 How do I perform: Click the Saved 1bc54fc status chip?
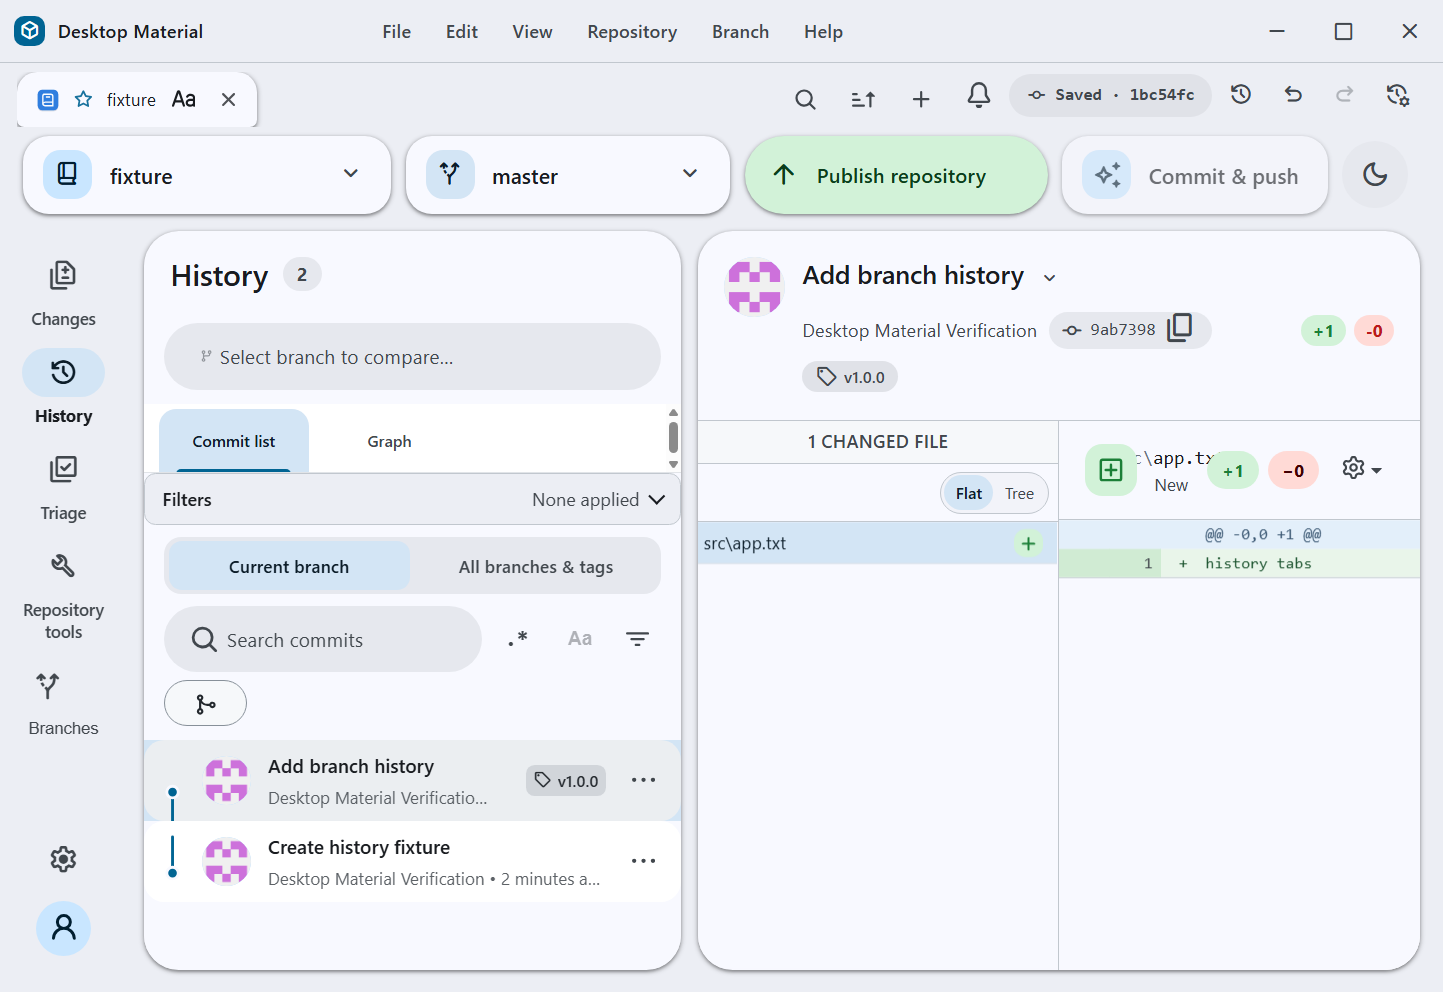pyautogui.click(x=1110, y=95)
